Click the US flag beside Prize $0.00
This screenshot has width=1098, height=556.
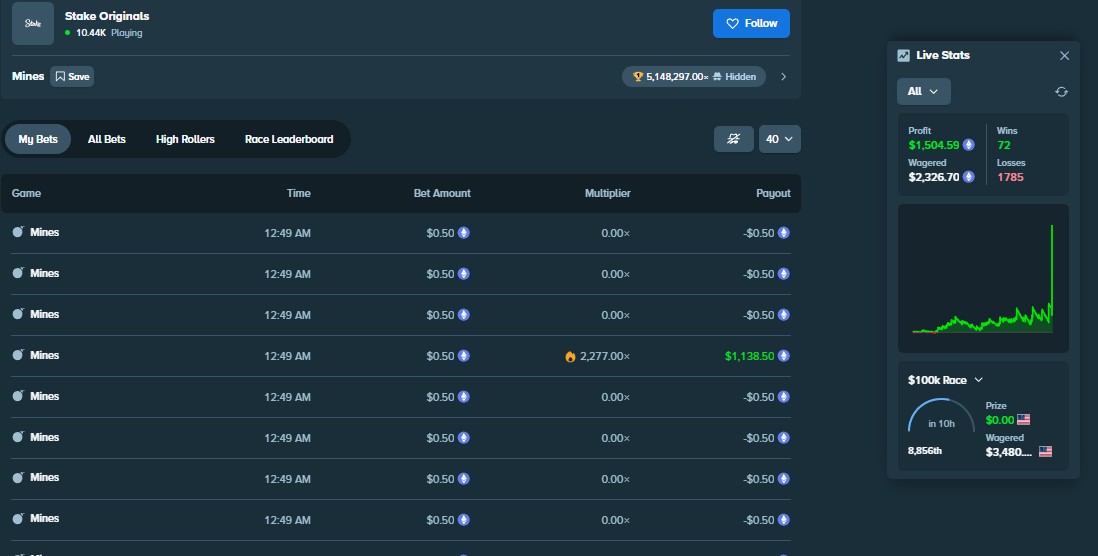click(1024, 420)
